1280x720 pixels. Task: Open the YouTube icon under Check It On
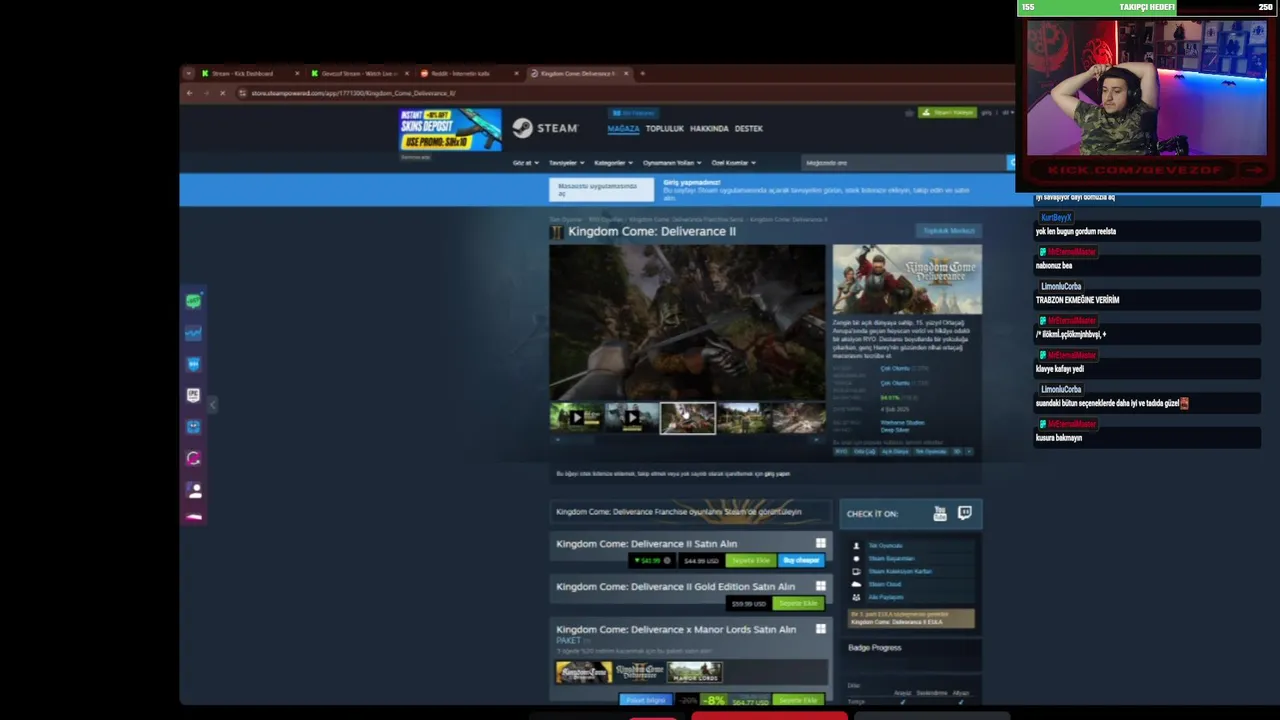pos(940,514)
